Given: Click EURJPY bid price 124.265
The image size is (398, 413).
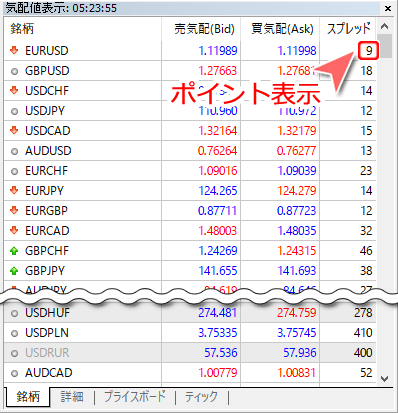Looking at the screenshot, I should click(218, 191).
